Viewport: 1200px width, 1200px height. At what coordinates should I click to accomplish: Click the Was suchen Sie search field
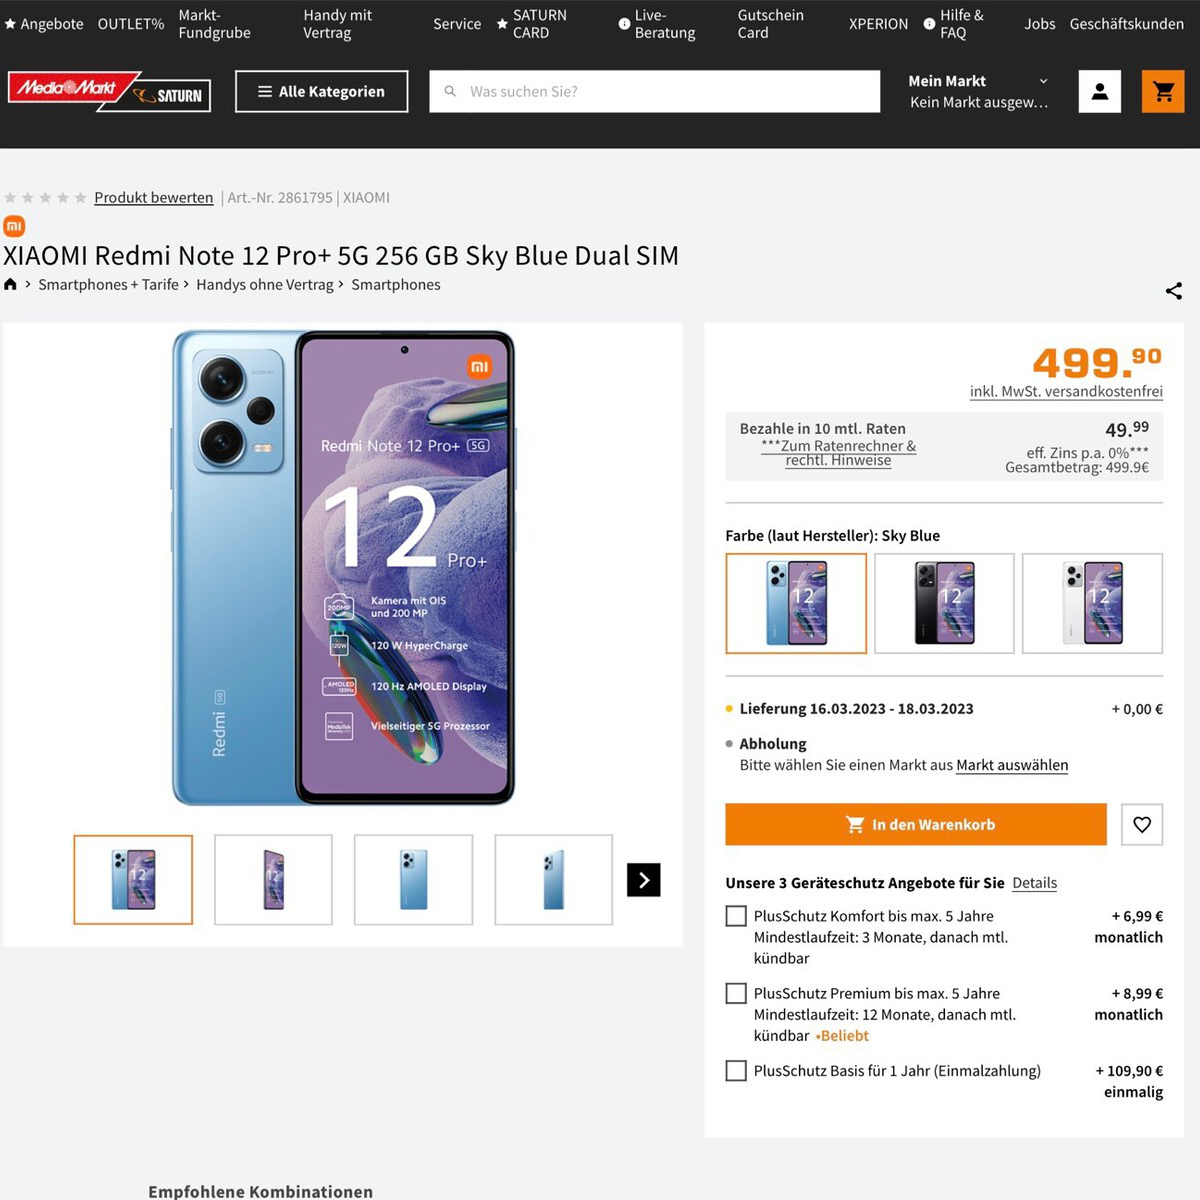point(655,92)
